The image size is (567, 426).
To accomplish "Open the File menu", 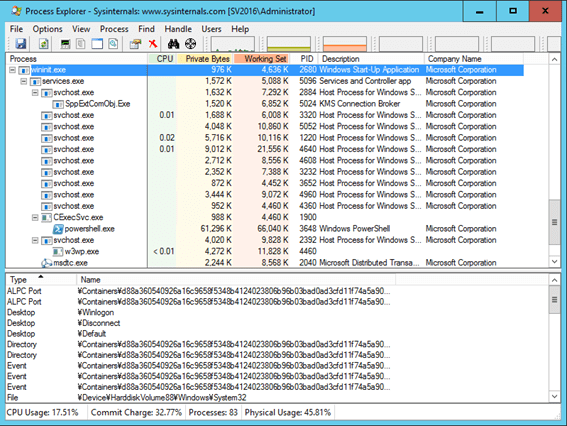I will click(16, 29).
